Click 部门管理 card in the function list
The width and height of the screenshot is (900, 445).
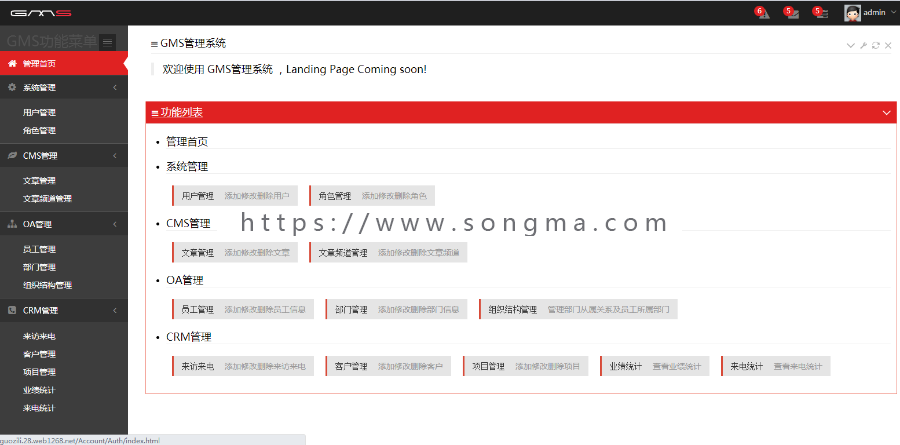coord(396,309)
